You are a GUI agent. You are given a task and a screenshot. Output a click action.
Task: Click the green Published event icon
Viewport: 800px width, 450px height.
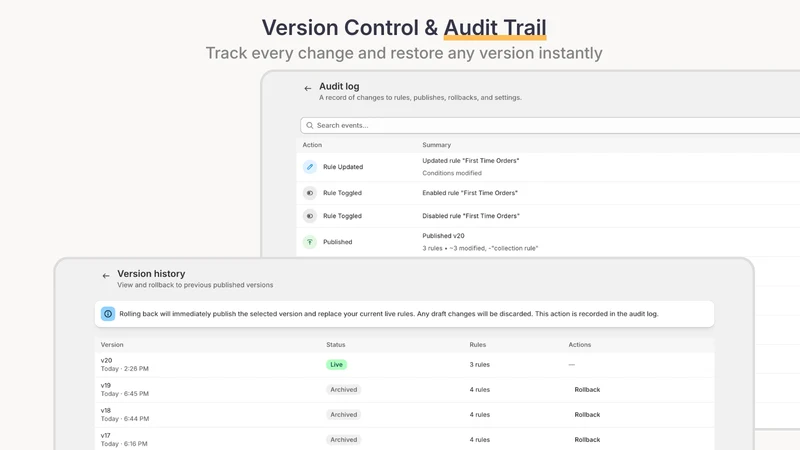coord(310,242)
